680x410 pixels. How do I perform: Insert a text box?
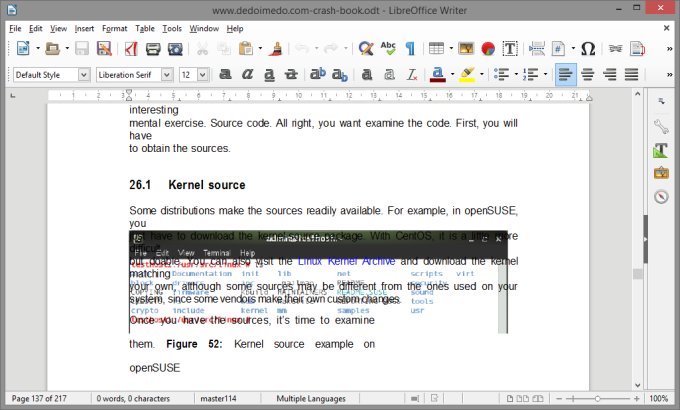(x=510, y=48)
